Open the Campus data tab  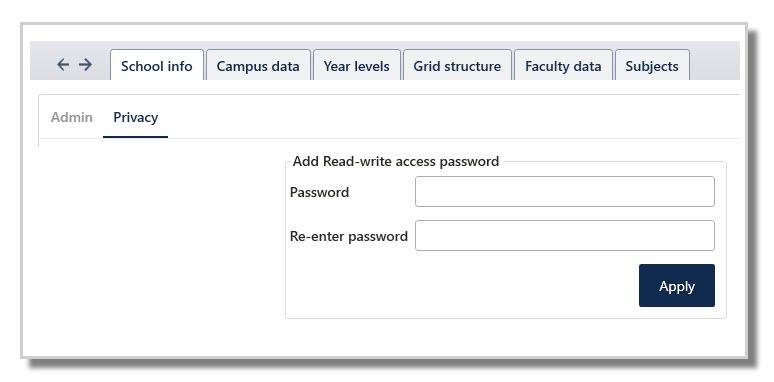pos(258,65)
